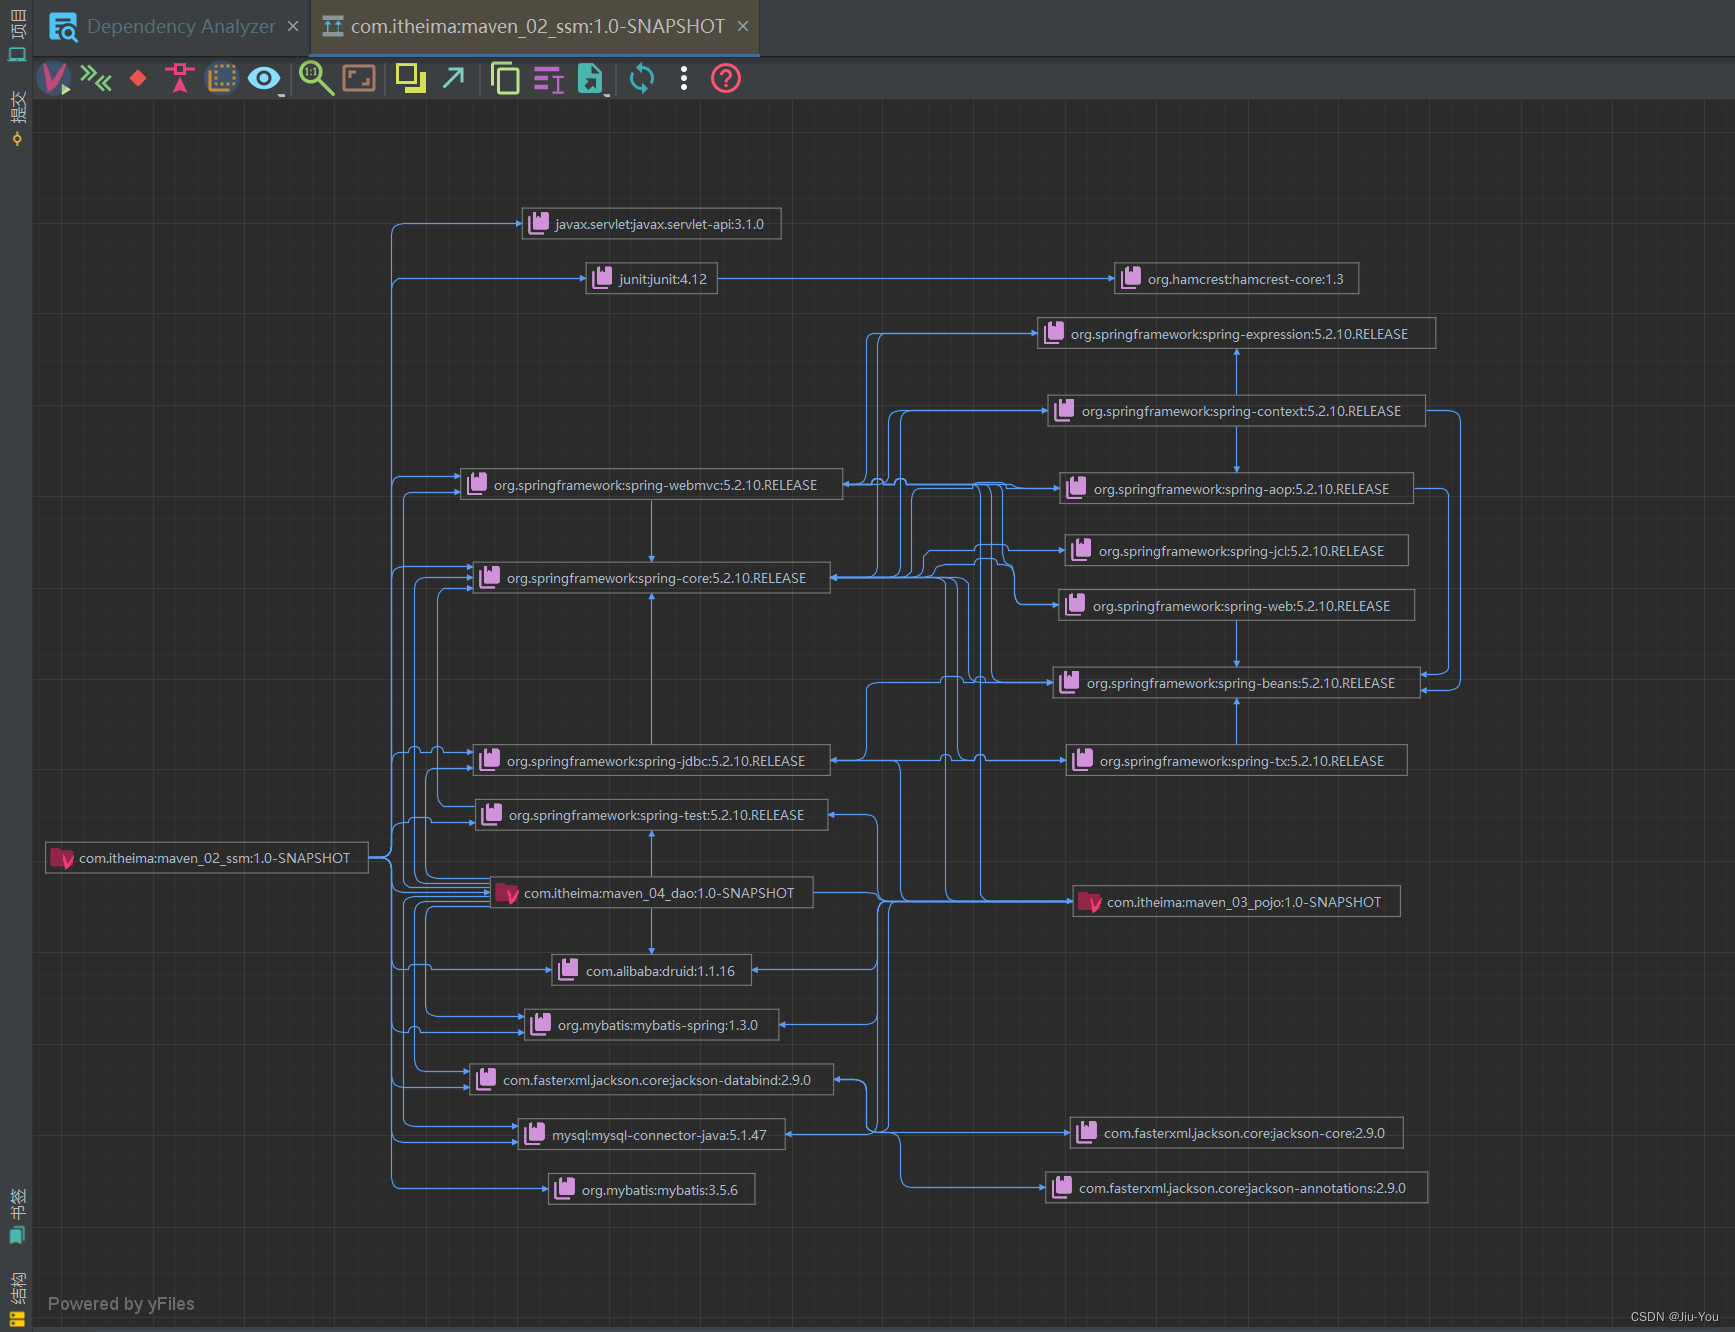Viewport: 1735px width, 1332px height.
Task: Click the Maven goal run icon
Action: 54,78
